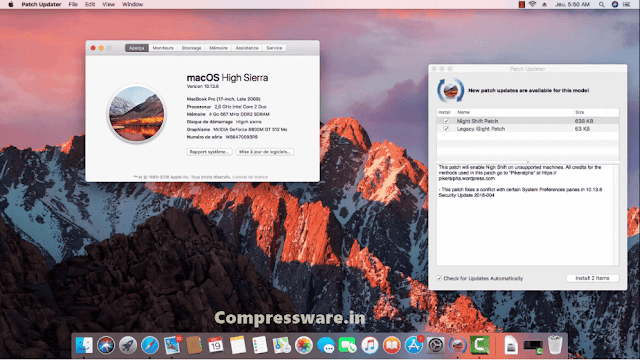Open Contacts book icon in dock

click(x=194, y=345)
